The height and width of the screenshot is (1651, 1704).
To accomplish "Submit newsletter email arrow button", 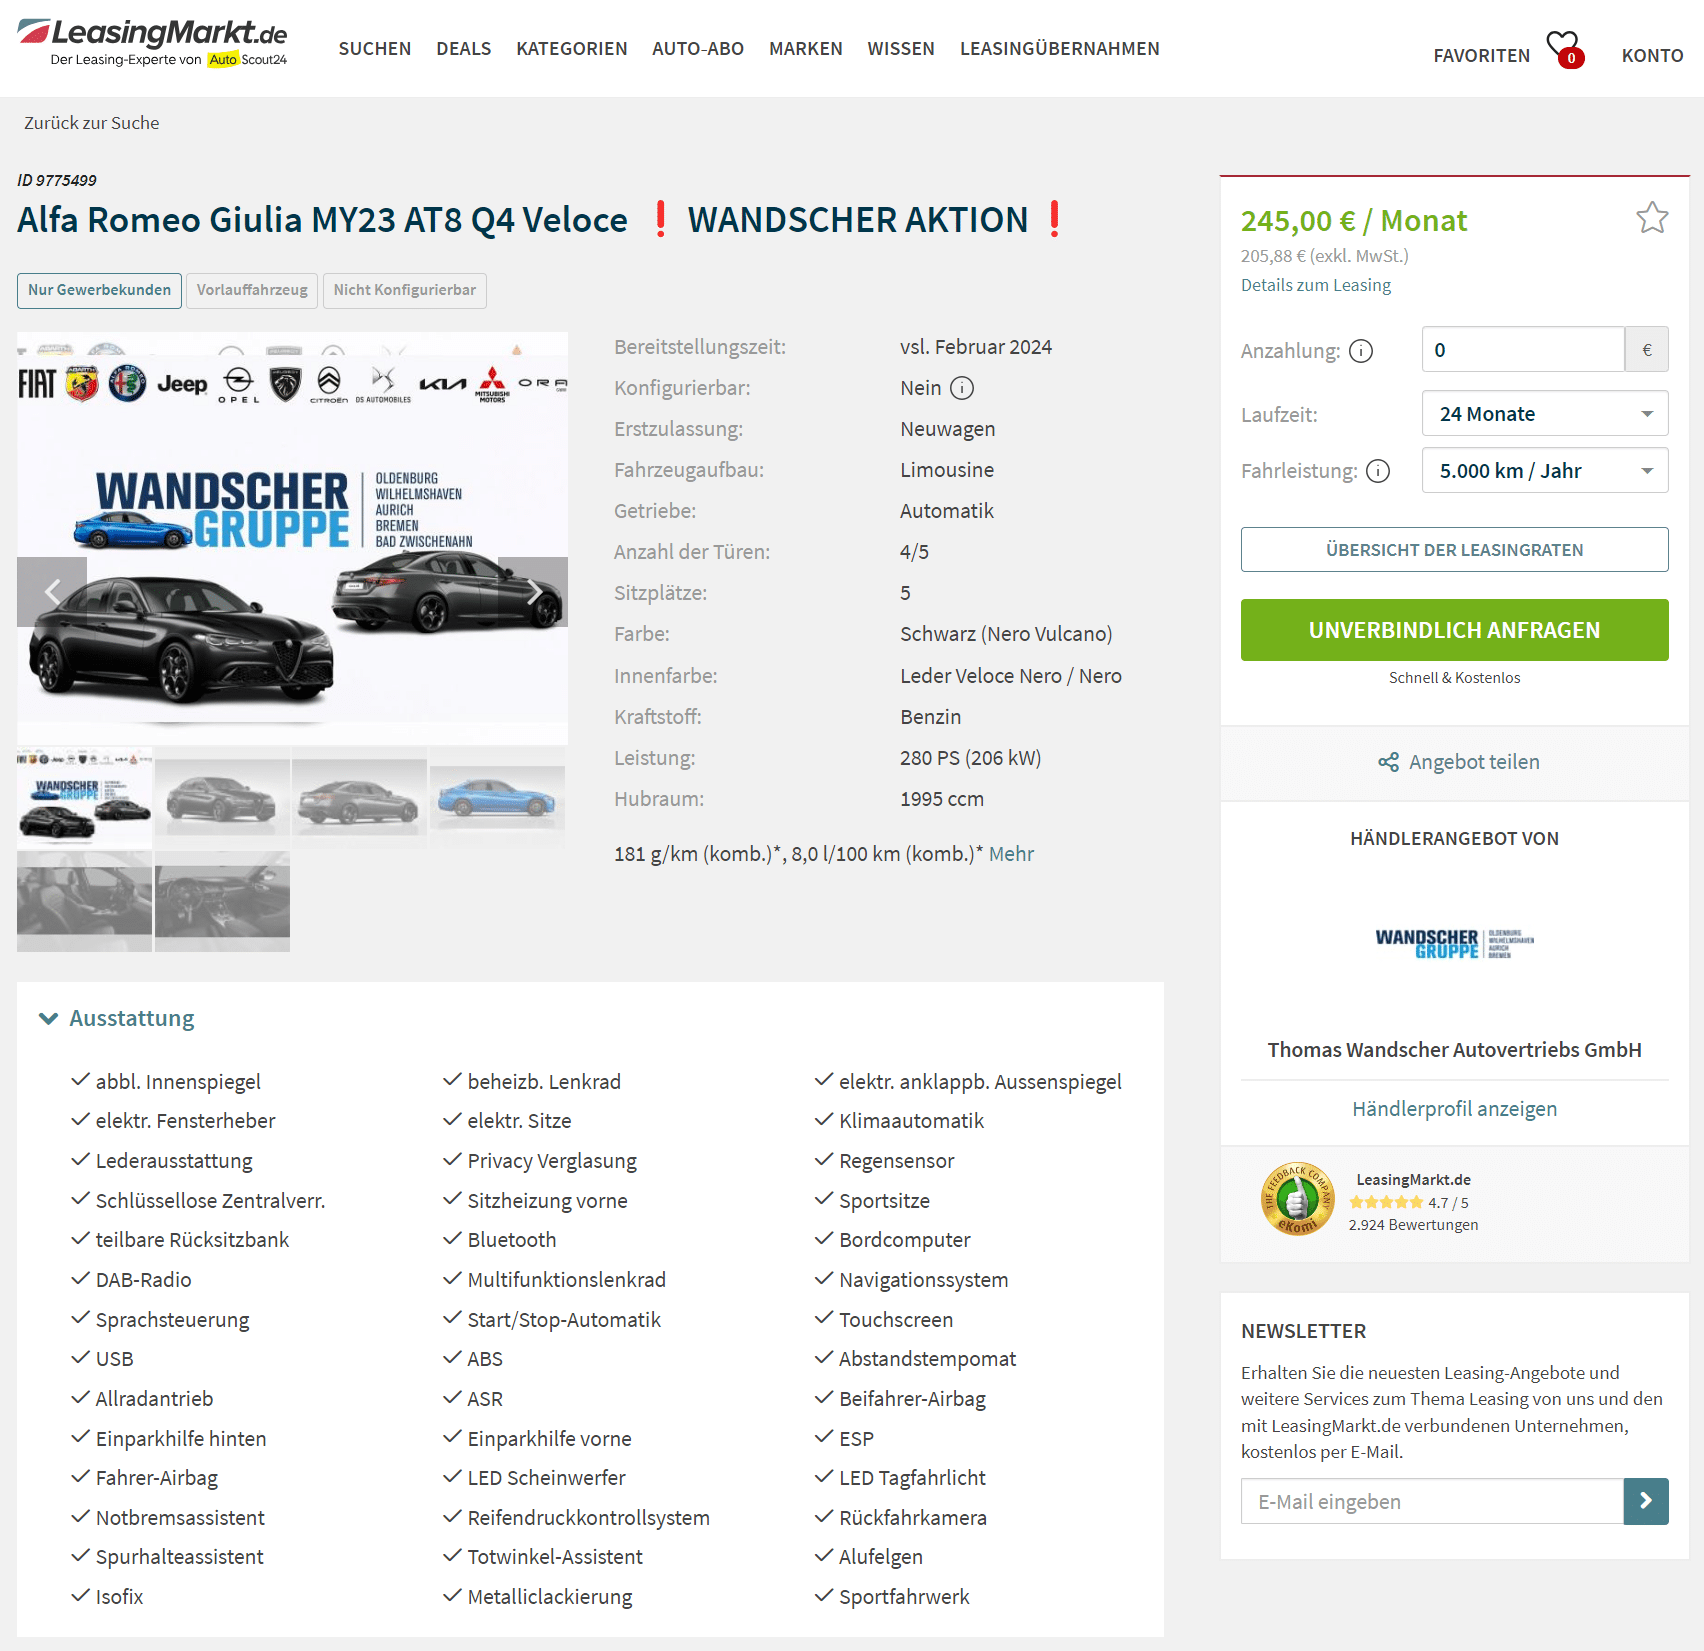I will (x=1646, y=1501).
